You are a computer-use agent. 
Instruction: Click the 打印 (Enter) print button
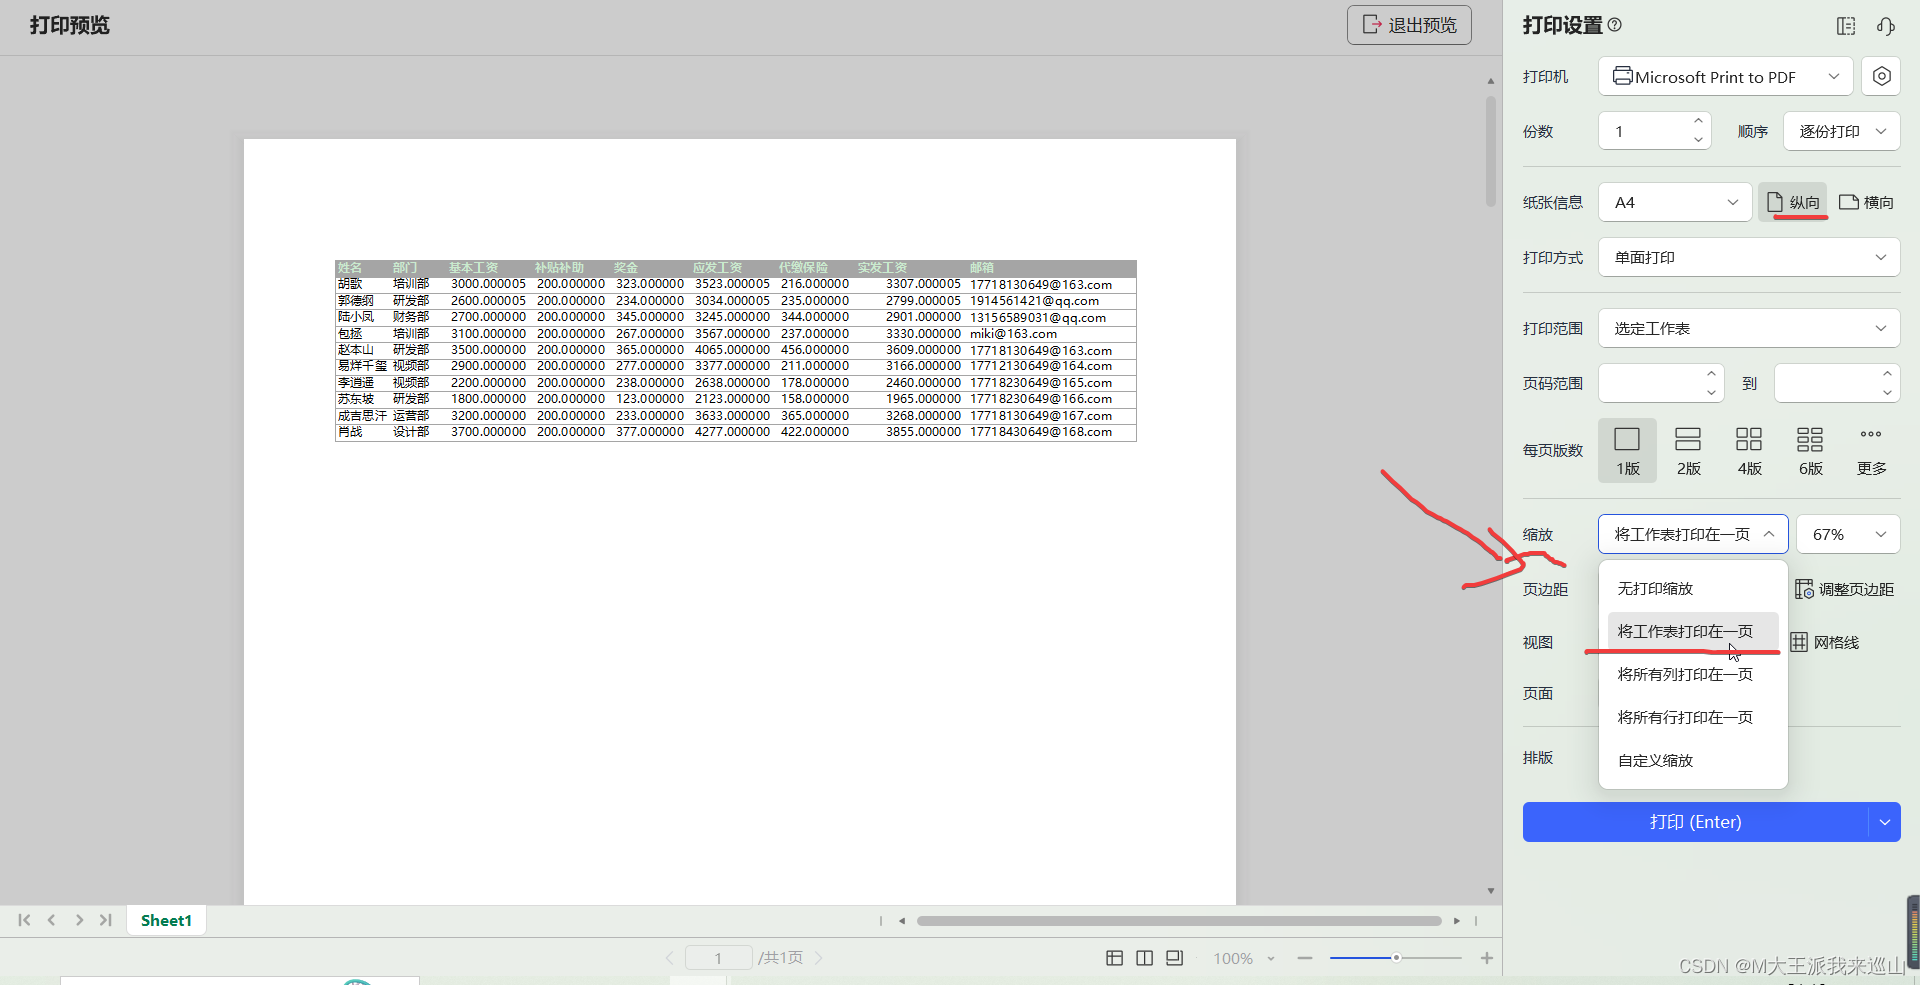point(1695,822)
